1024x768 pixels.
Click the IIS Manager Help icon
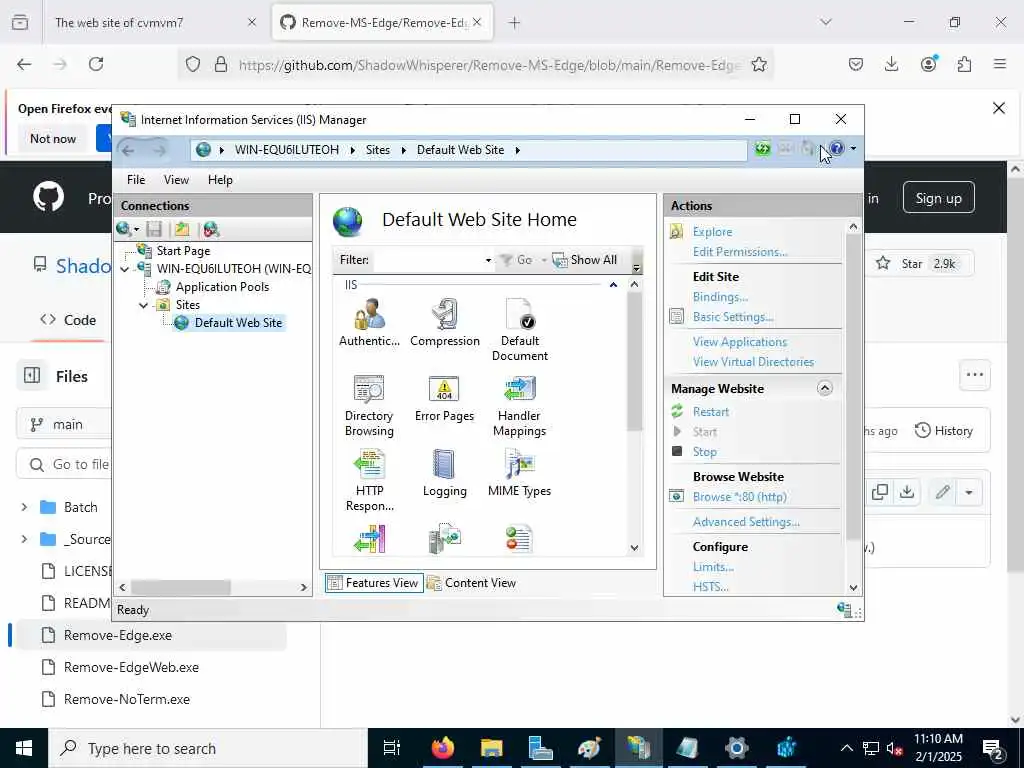click(837, 149)
